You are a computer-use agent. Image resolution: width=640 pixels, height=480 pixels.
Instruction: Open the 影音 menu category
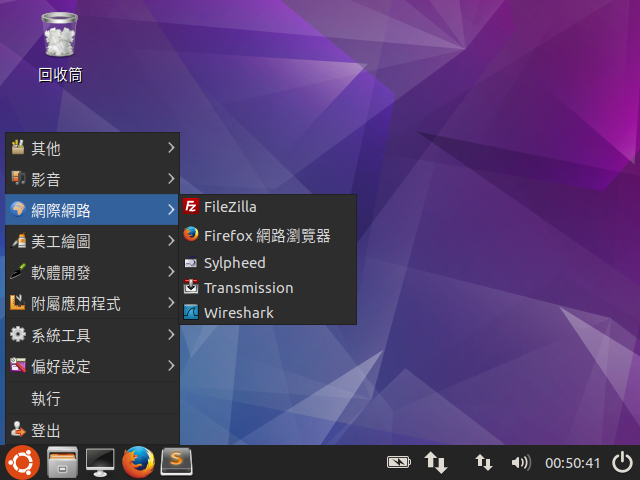click(x=92, y=179)
